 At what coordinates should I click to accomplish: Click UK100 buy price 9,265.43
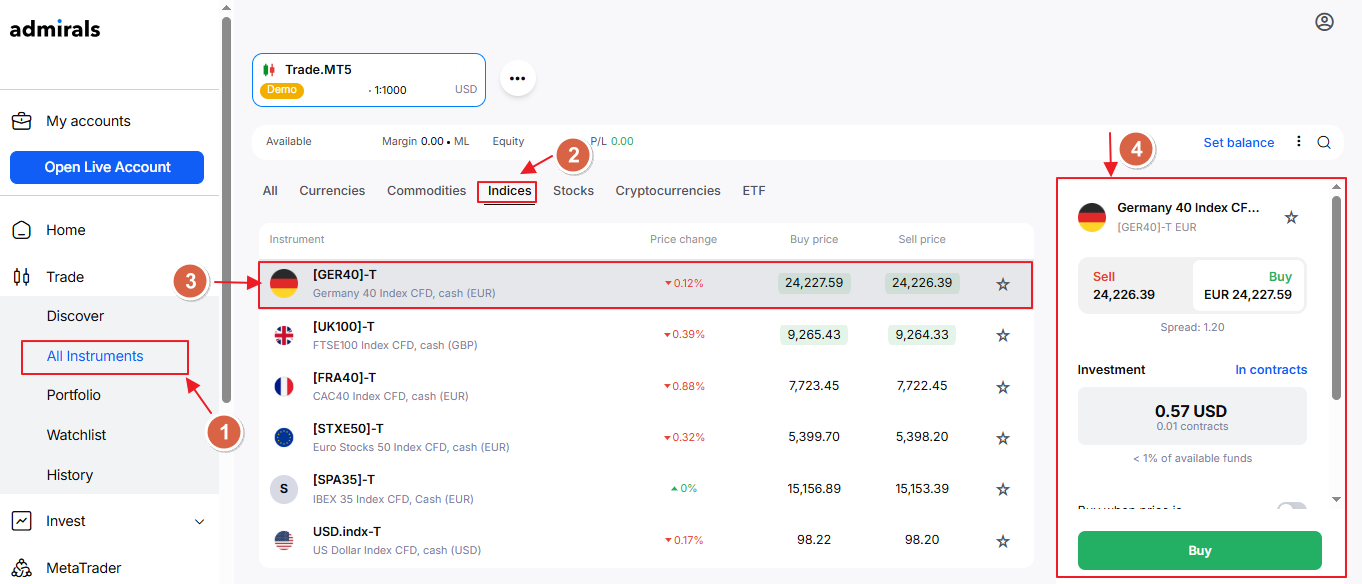(814, 334)
